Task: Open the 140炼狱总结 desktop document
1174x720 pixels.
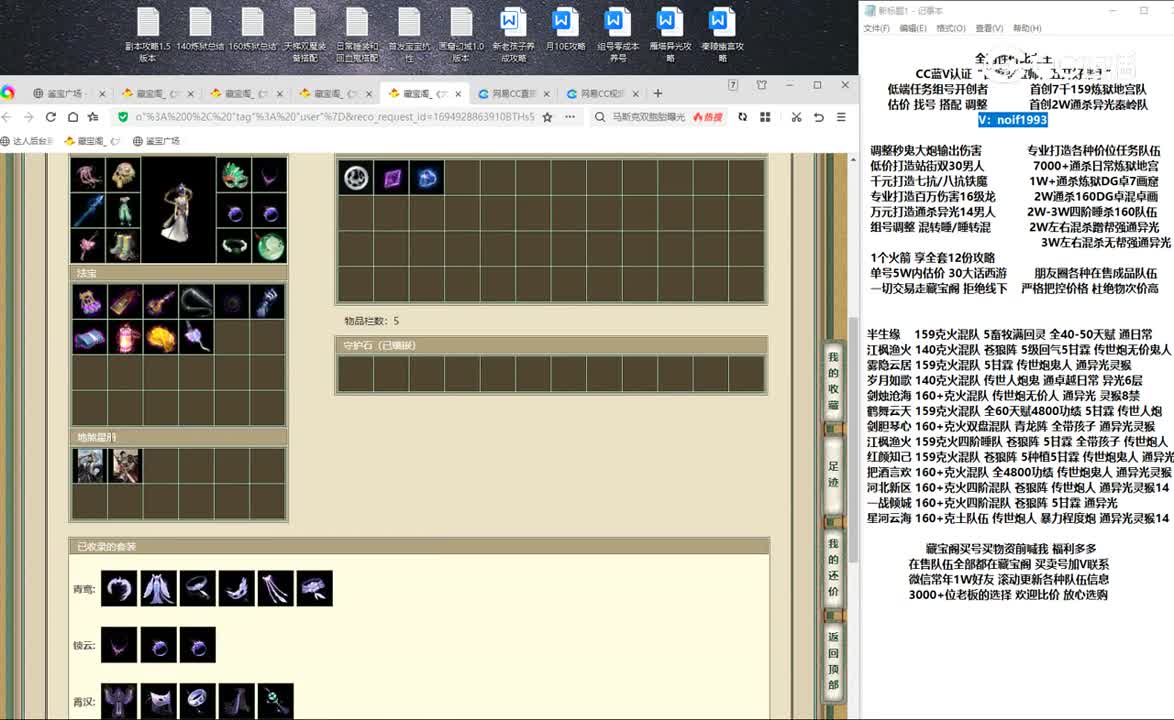Action: click(x=201, y=30)
